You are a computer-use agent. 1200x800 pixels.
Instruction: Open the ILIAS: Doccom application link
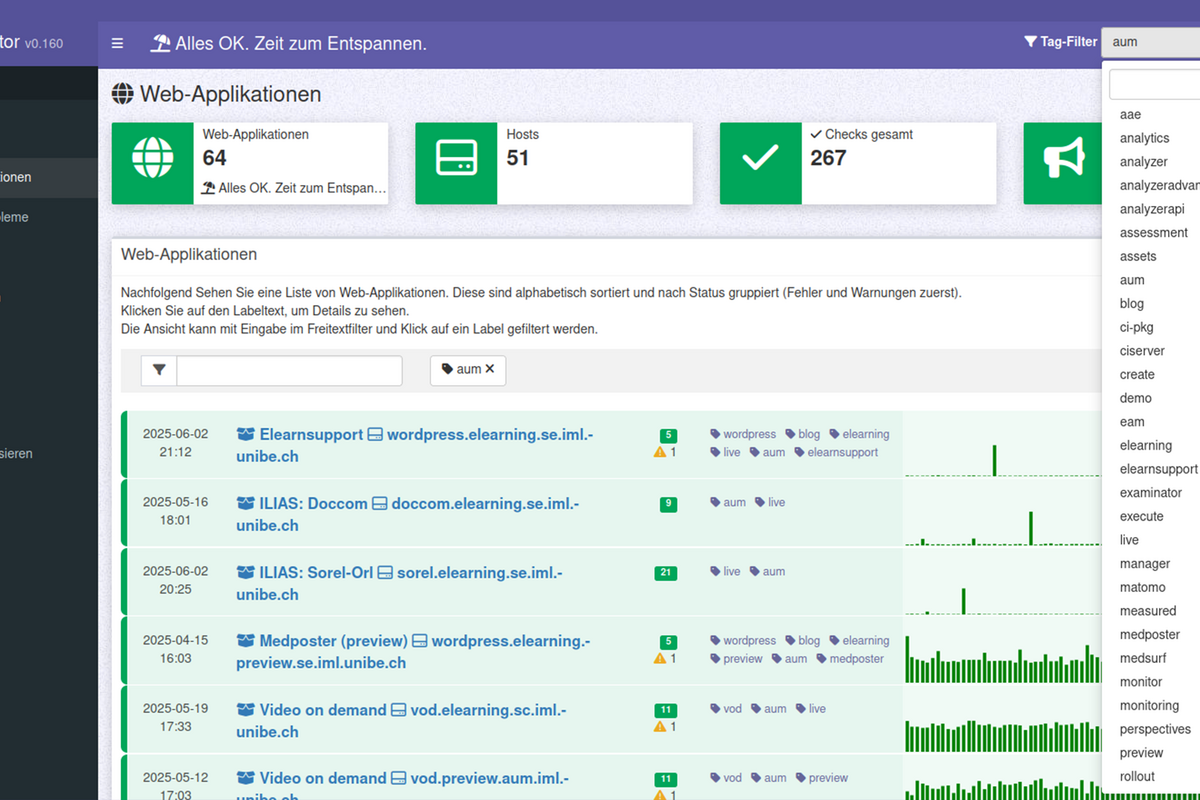pyautogui.click(x=408, y=514)
